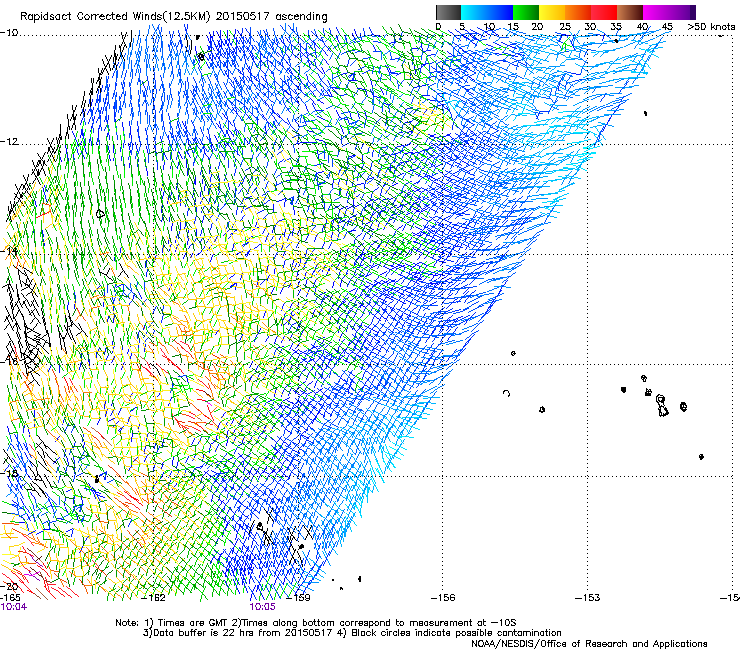
Task: Click the '-159' longitude axis label
Action: coord(299,598)
